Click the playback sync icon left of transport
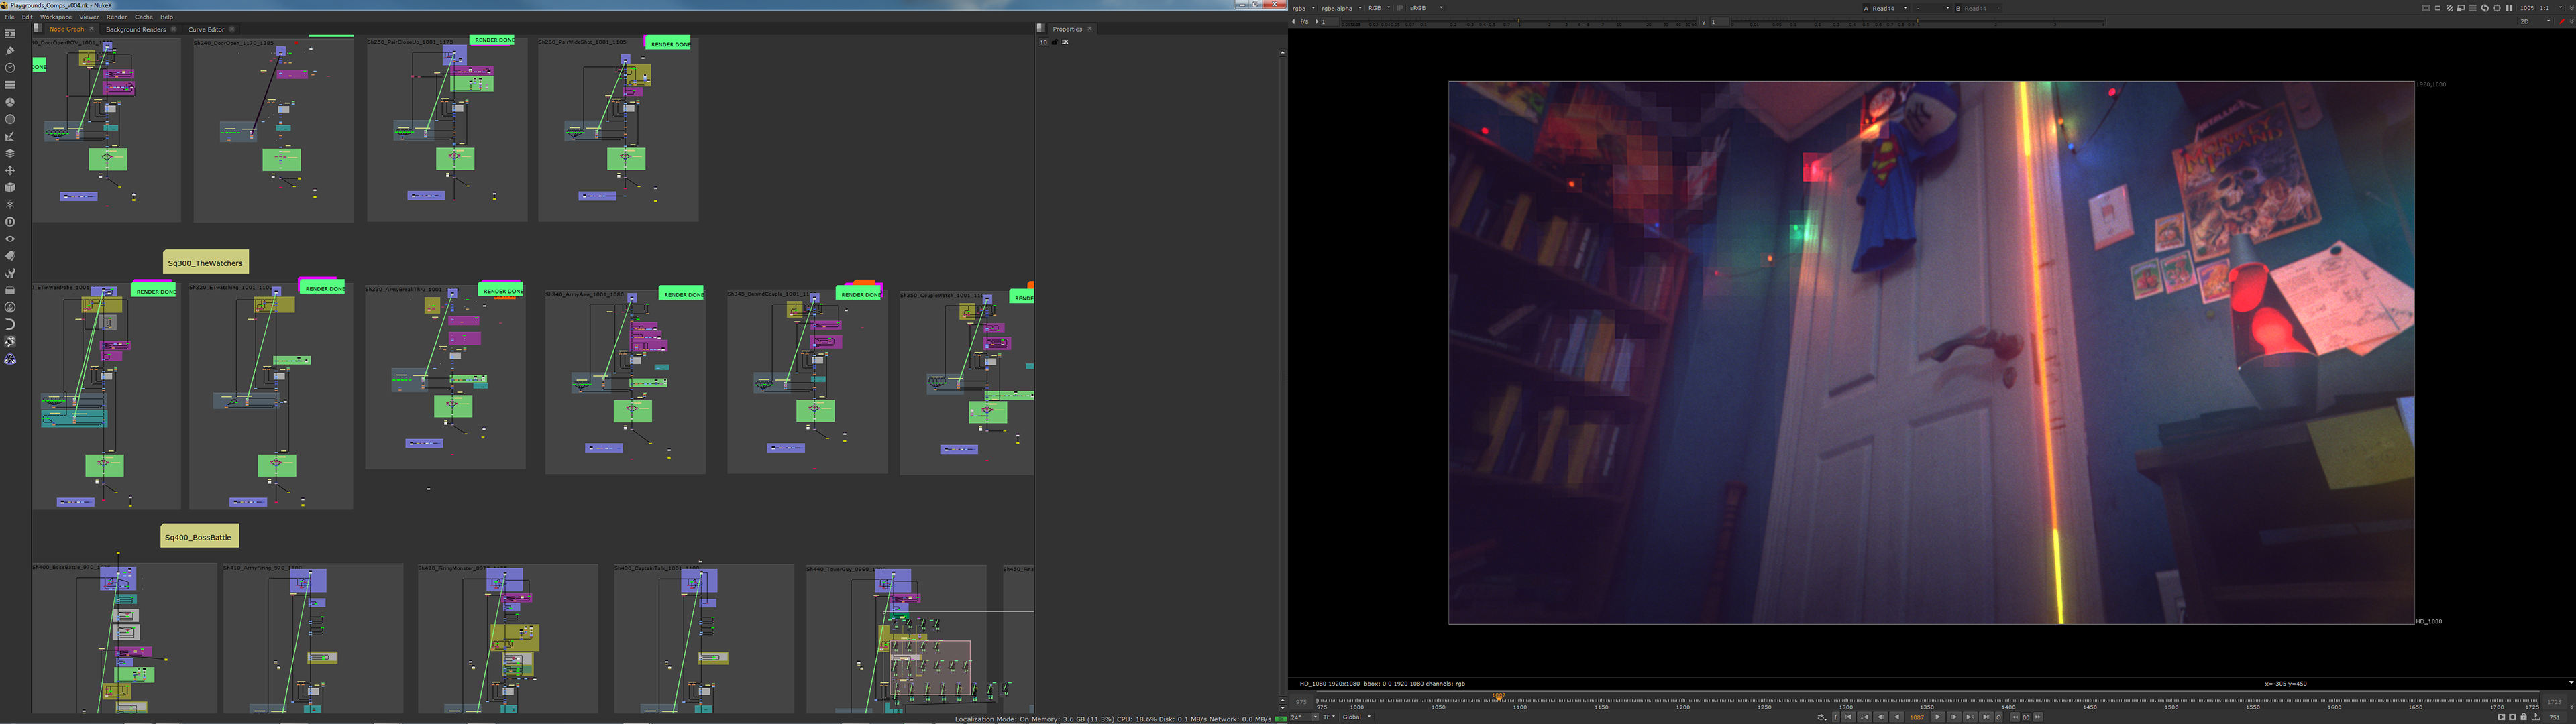This screenshot has height=724, width=2576. click(1822, 717)
